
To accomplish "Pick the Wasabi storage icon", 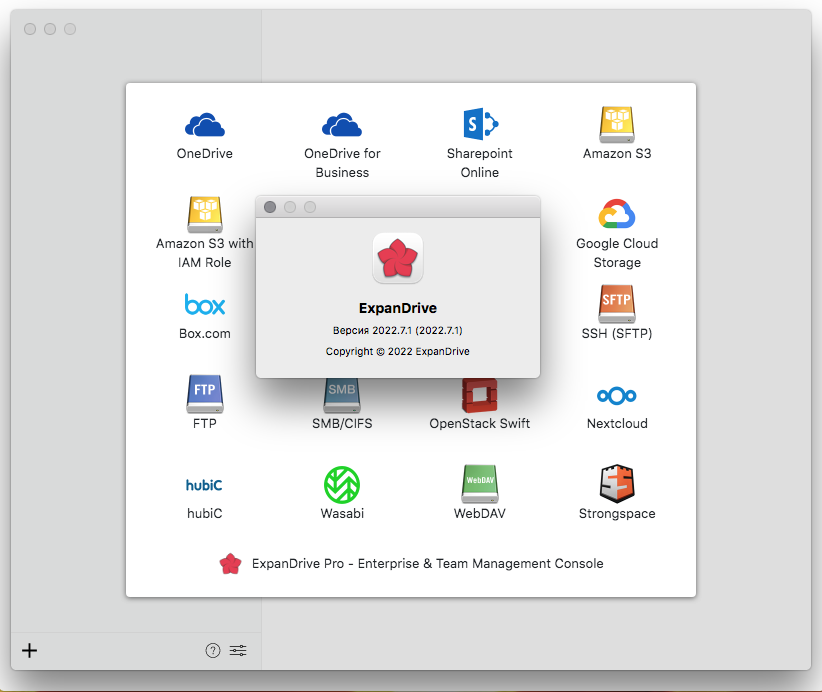I will 342,485.
